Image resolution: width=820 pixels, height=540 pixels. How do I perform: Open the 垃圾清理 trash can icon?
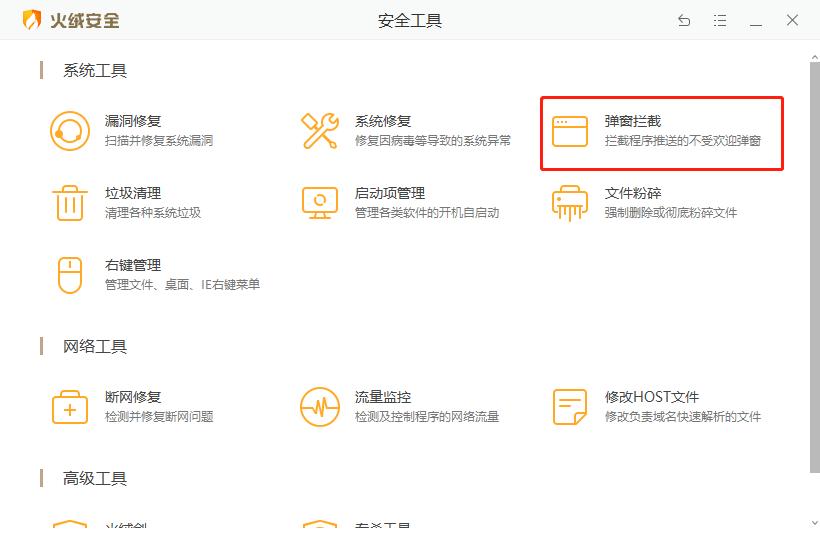tap(70, 203)
